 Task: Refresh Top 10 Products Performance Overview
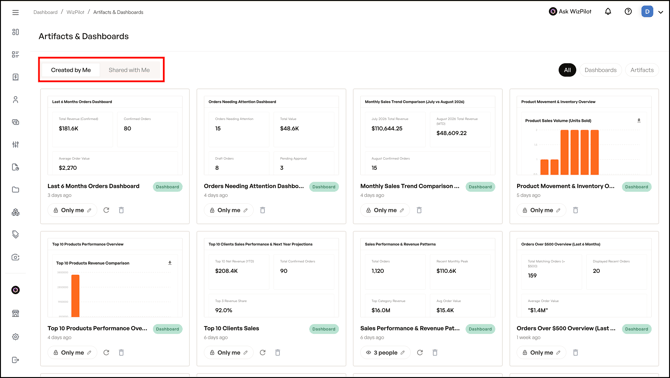tap(106, 353)
